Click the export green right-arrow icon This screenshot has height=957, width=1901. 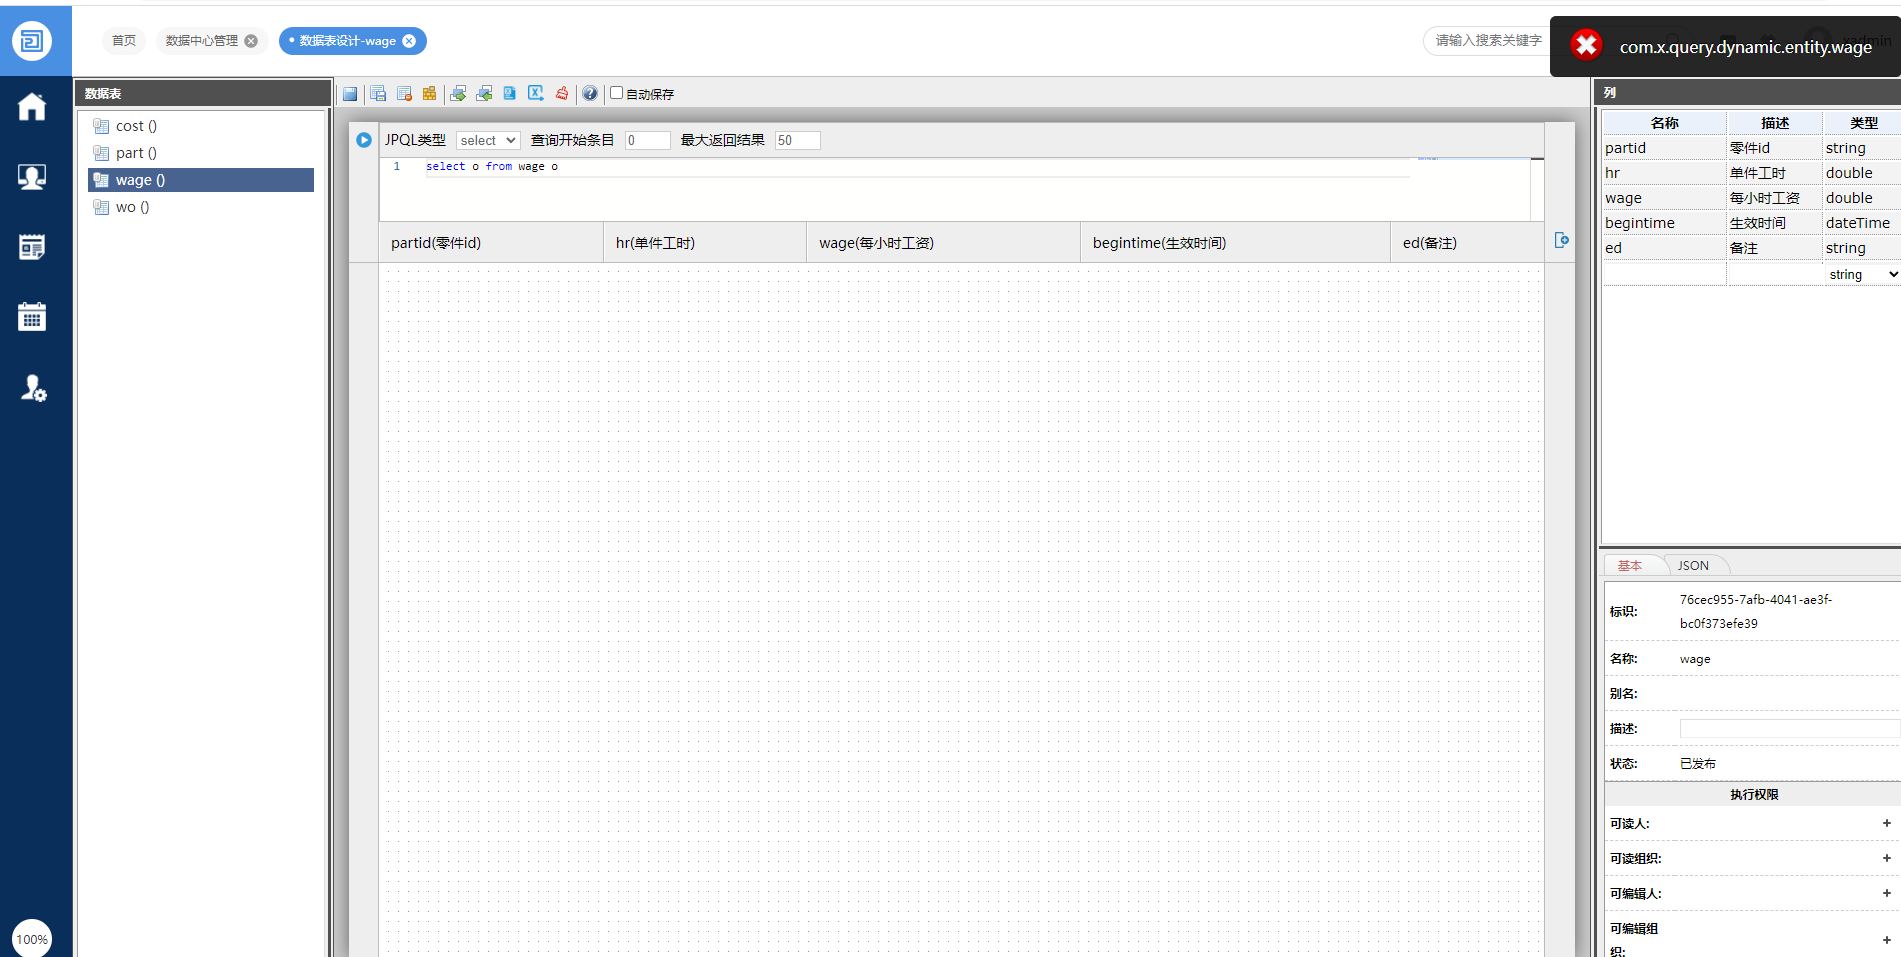(x=458, y=94)
